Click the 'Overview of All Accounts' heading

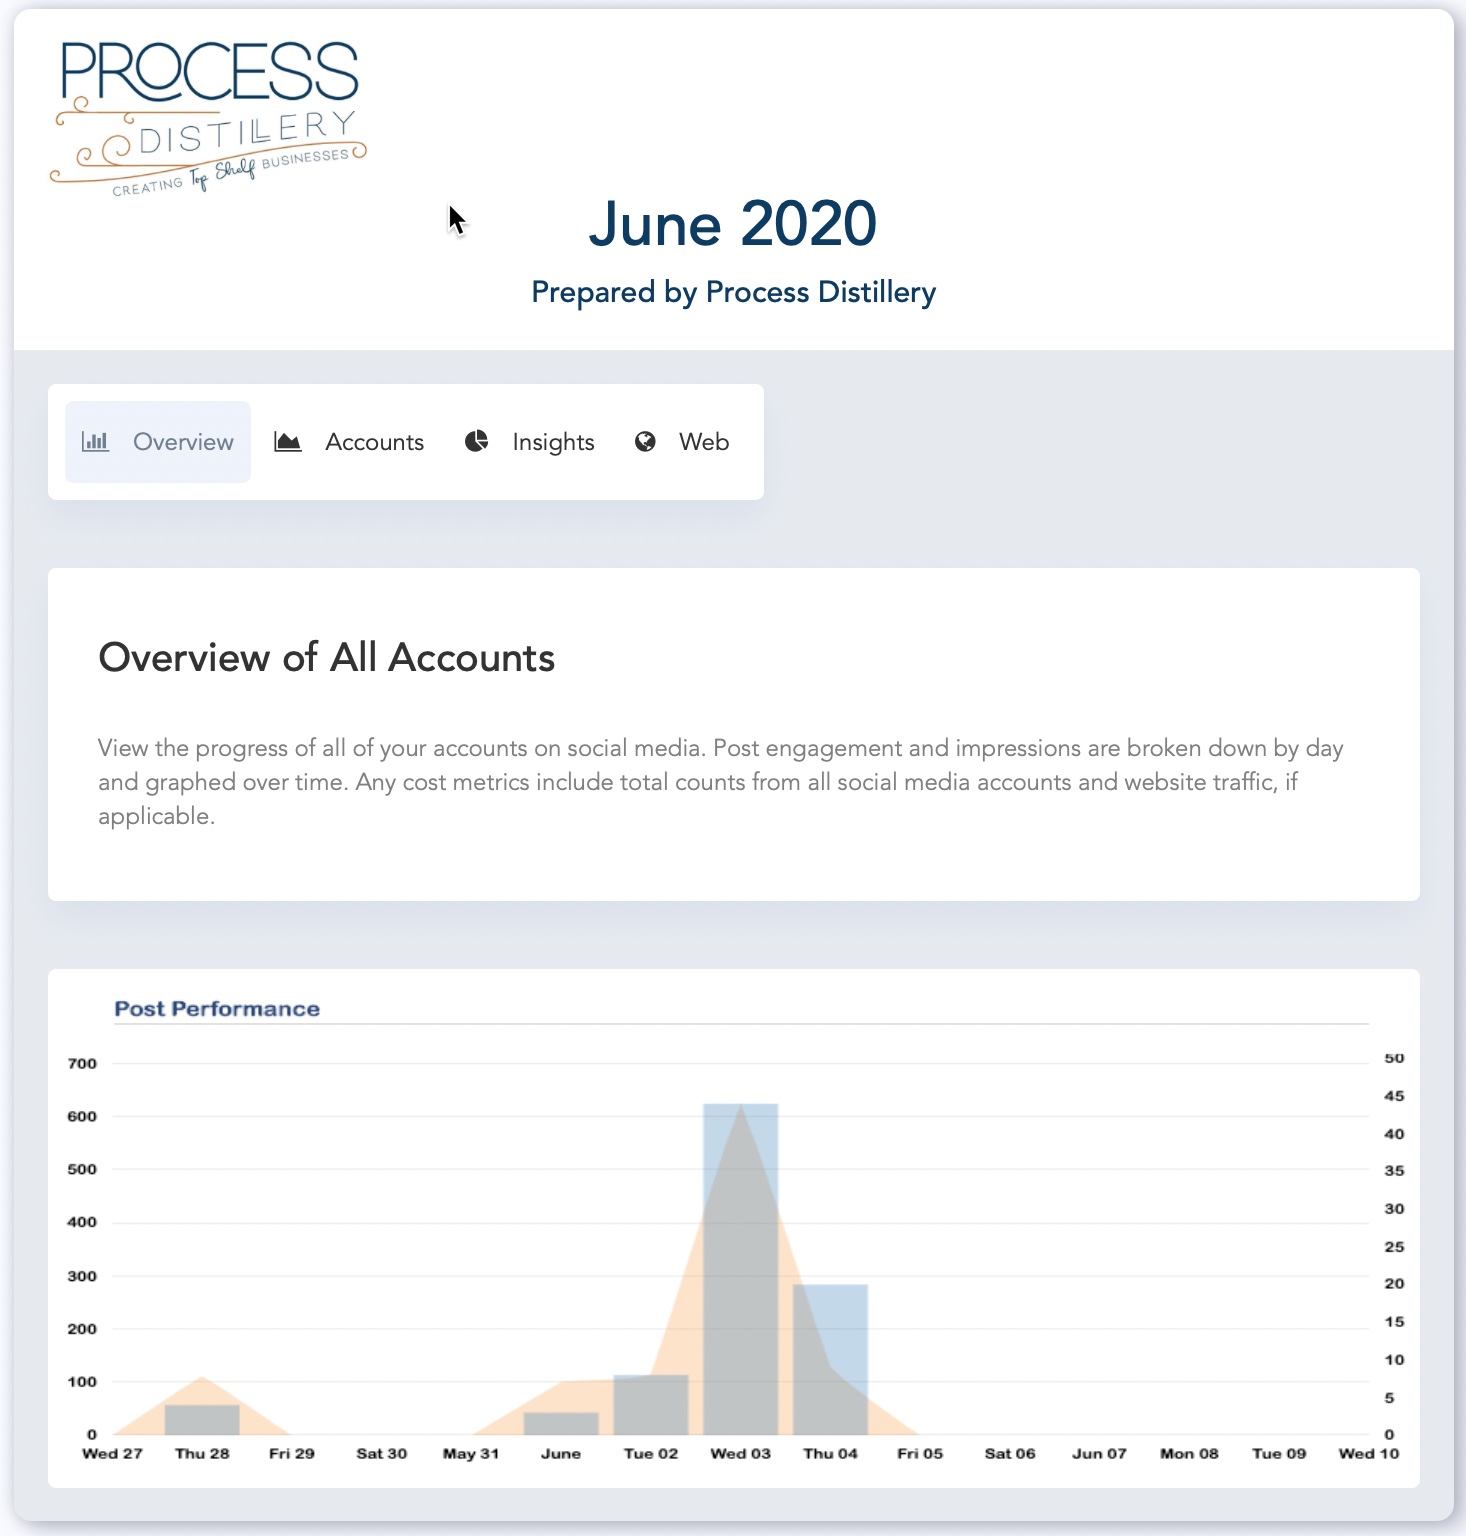pos(326,658)
